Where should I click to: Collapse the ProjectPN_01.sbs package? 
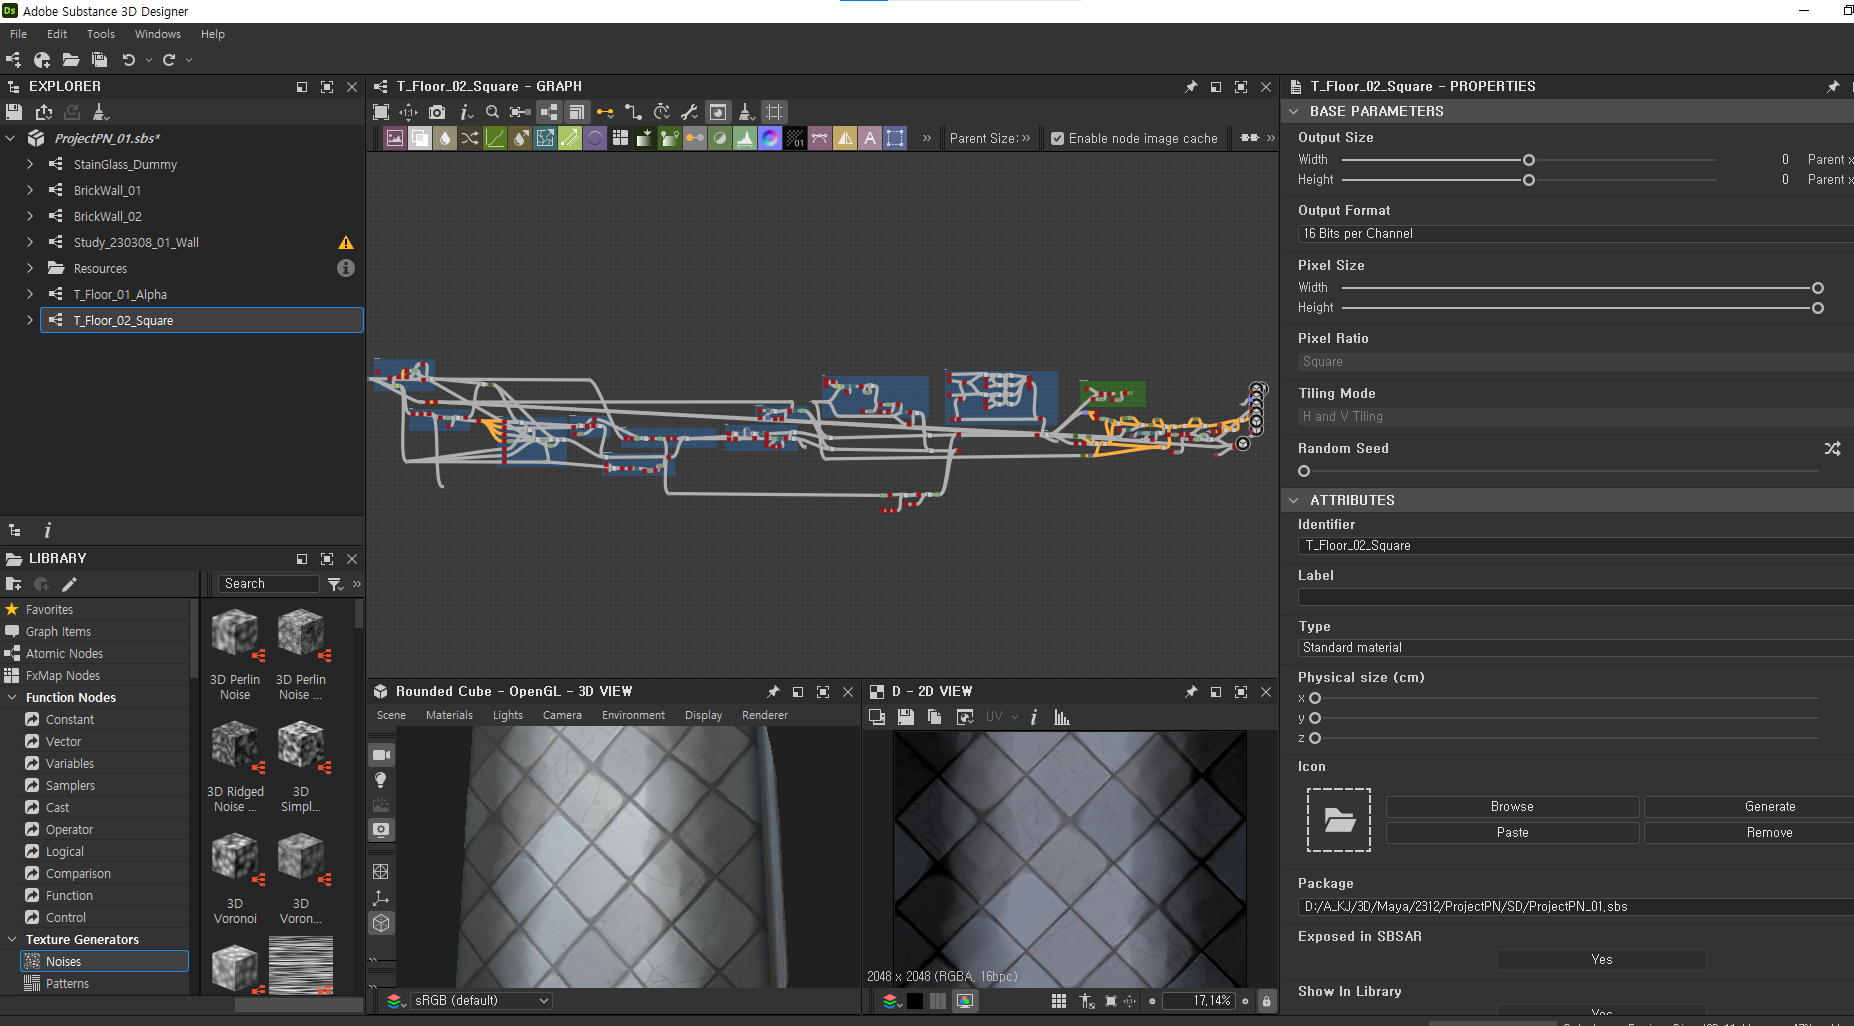(11, 138)
